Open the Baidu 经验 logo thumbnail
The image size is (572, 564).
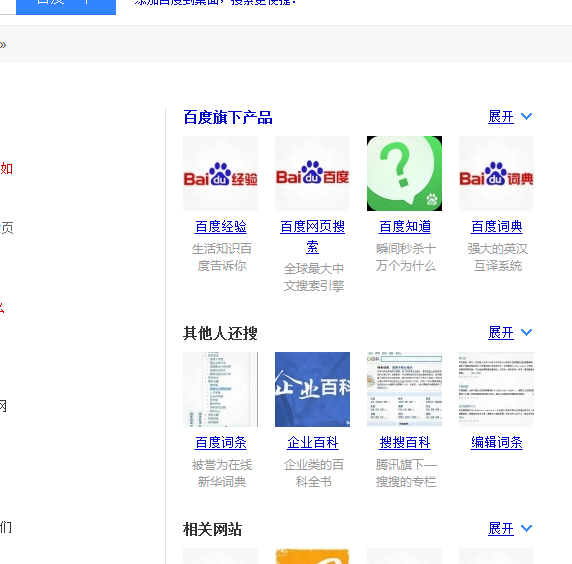click(220, 173)
